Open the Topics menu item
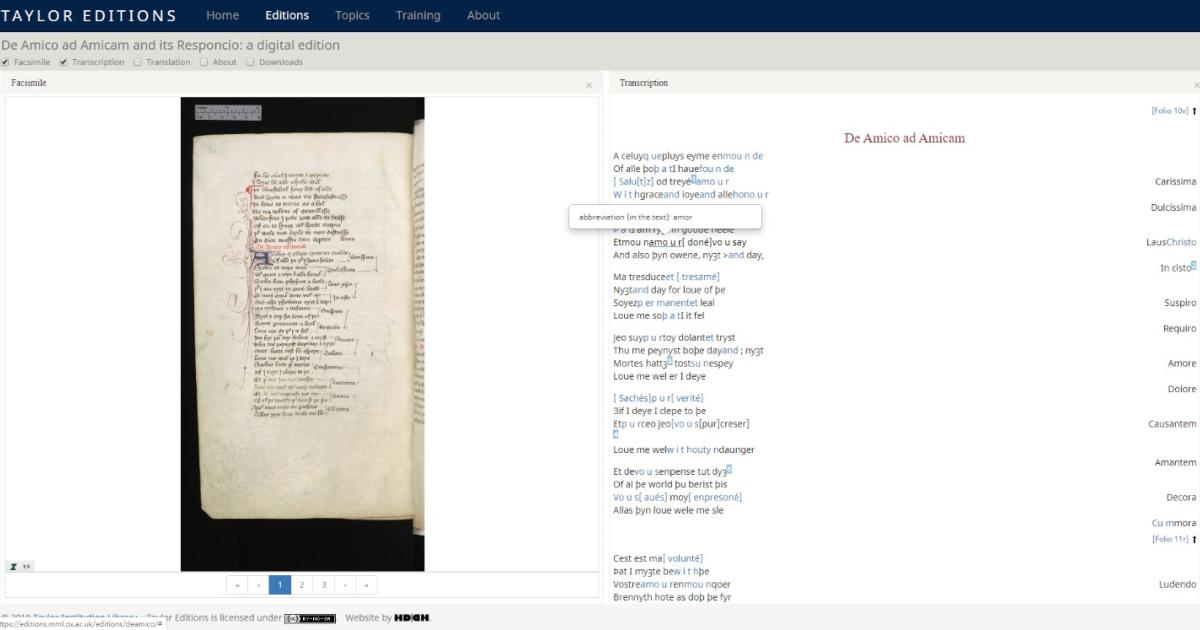1200x630 pixels. [x=352, y=15]
